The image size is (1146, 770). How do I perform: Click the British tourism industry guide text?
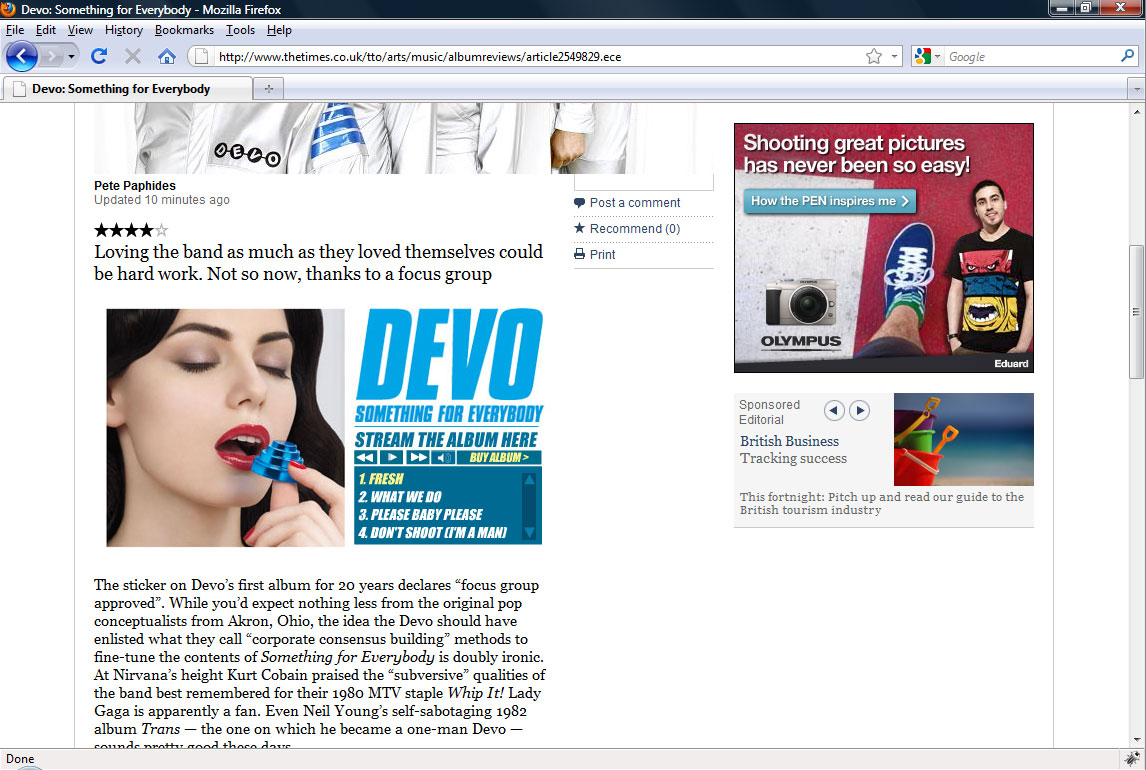click(x=881, y=503)
